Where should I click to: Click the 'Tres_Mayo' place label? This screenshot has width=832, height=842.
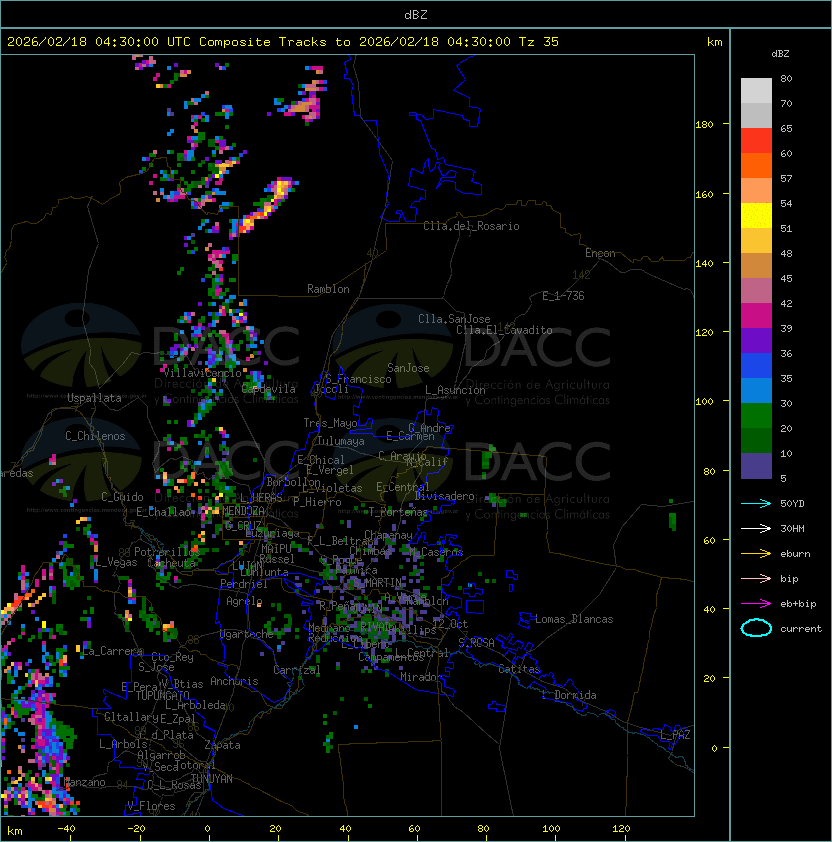click(330, 423)
